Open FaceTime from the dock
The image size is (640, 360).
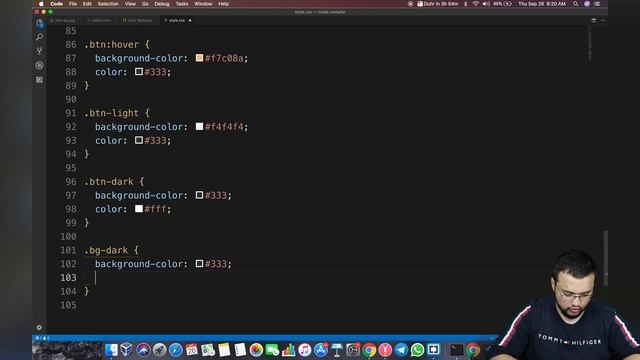272,350
